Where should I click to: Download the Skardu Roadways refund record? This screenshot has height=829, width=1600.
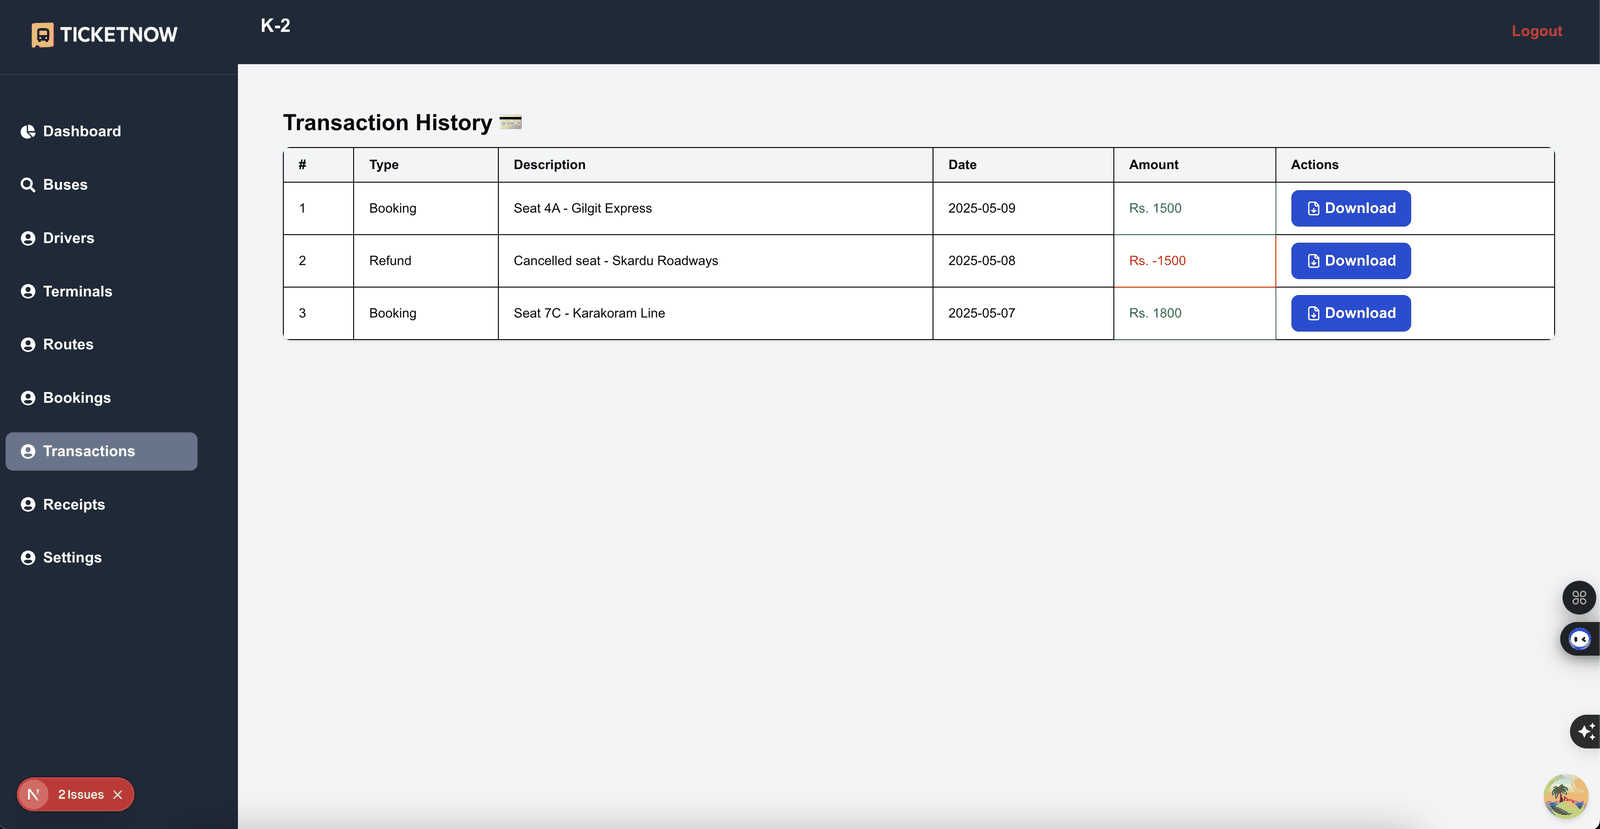point(1351,261)
